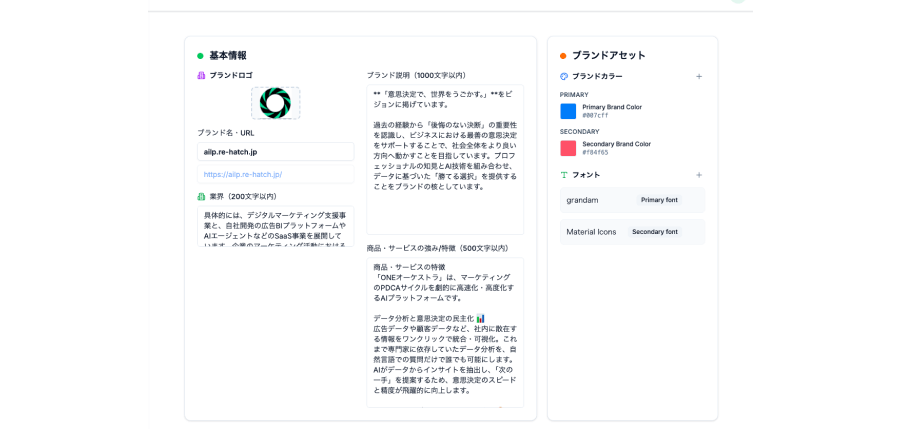Add a new font with plus icon
The width and height of the screenshot is (901, 429).
[x=699, y=175]
